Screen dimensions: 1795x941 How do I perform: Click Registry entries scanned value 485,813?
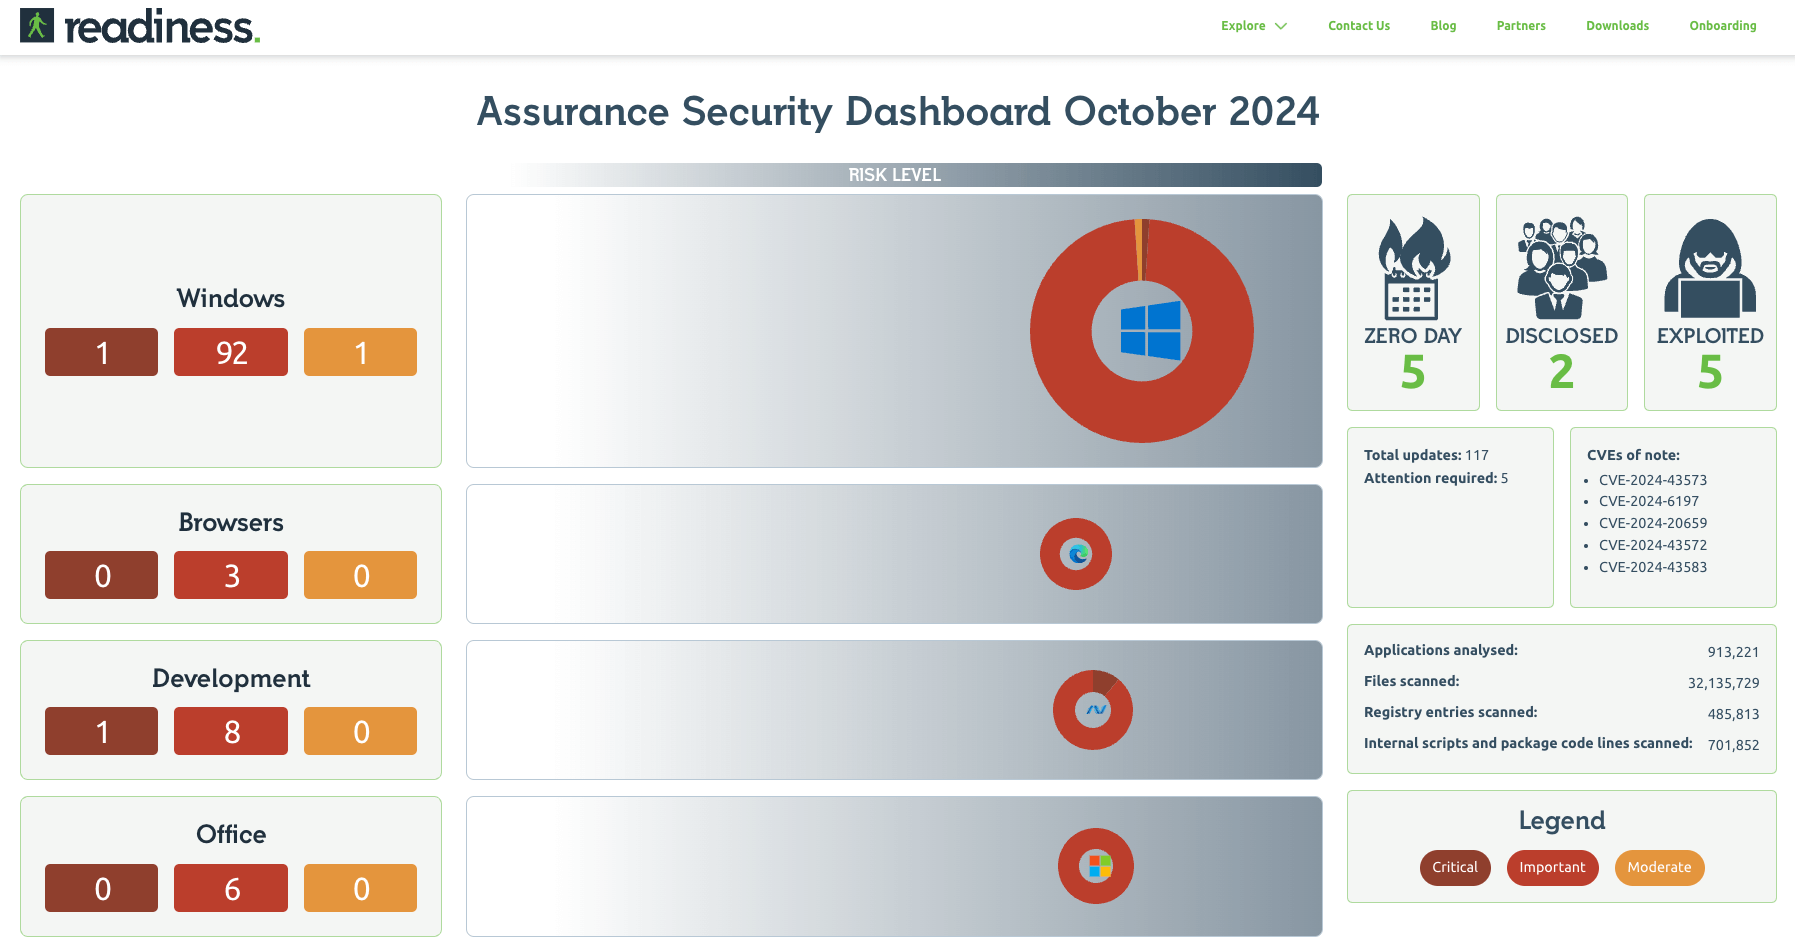point(1733,714)
